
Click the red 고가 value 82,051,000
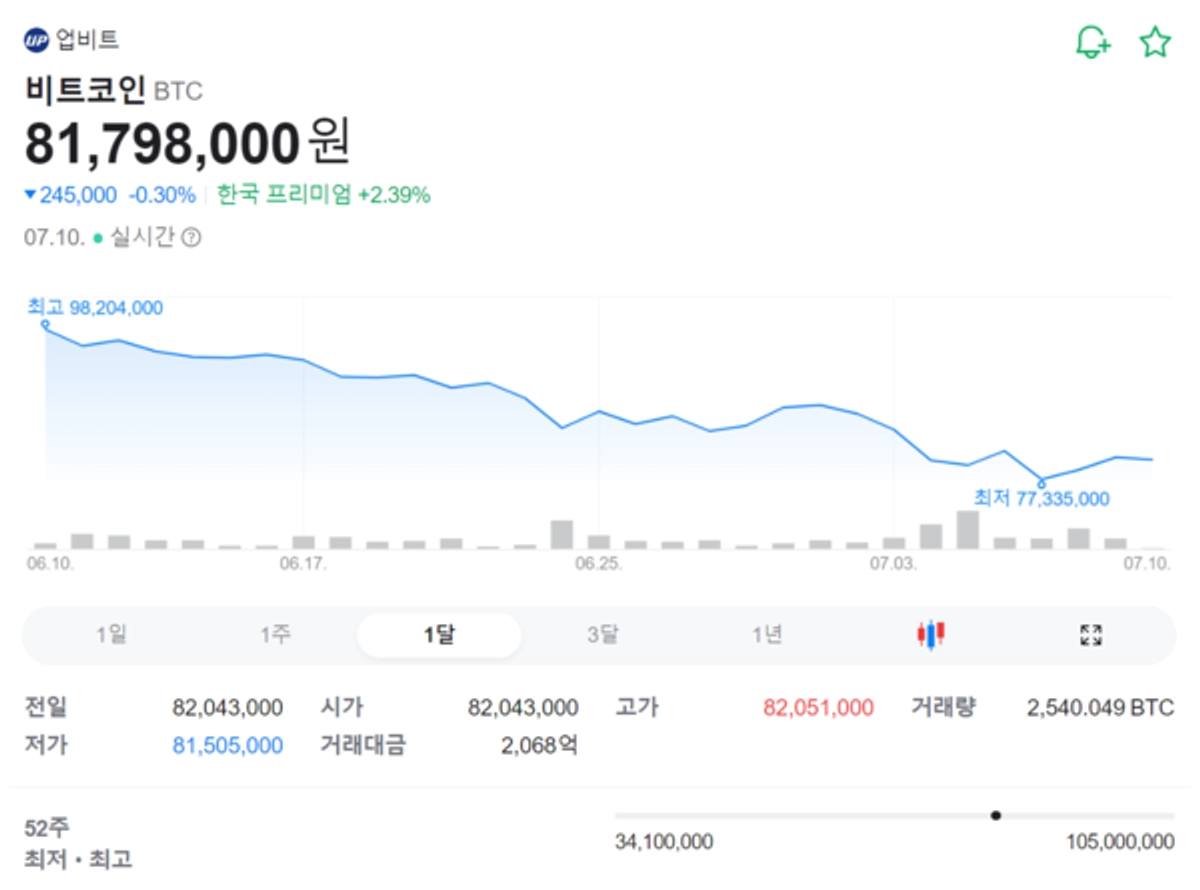point(820,708)
